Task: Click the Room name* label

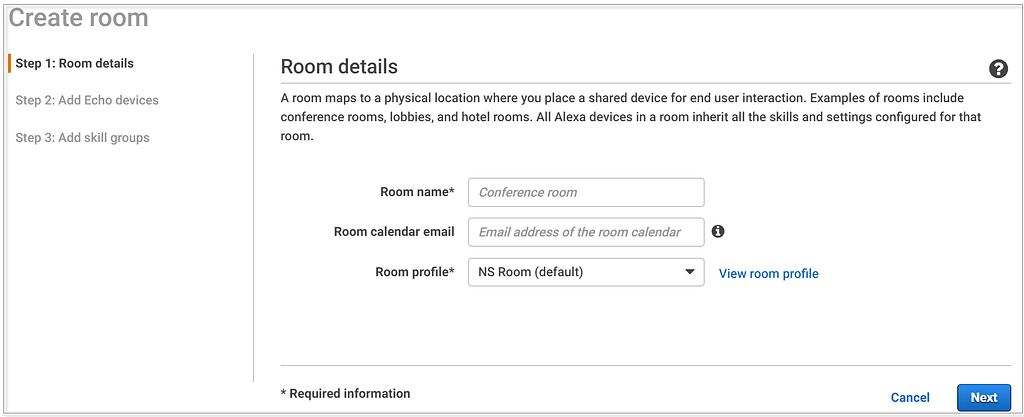Action: click(417, 192)
